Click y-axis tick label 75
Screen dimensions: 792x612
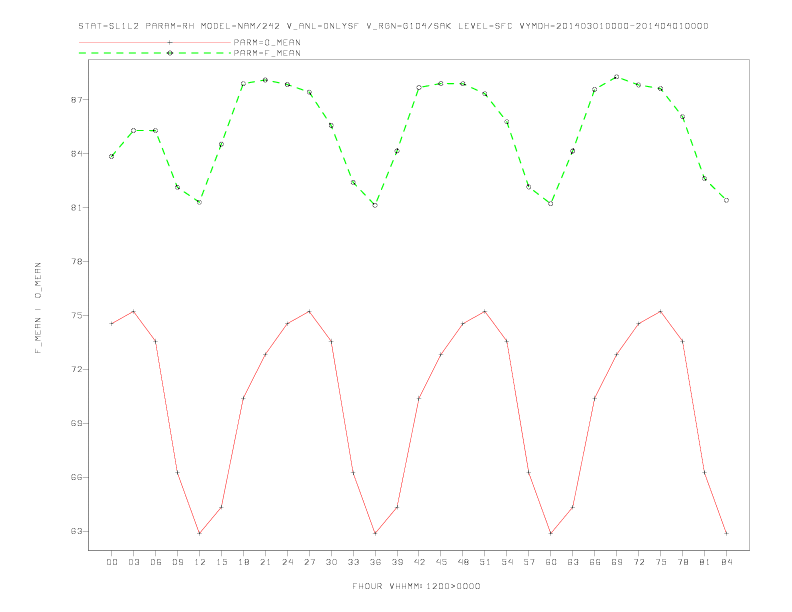click(x=76, y=316)
